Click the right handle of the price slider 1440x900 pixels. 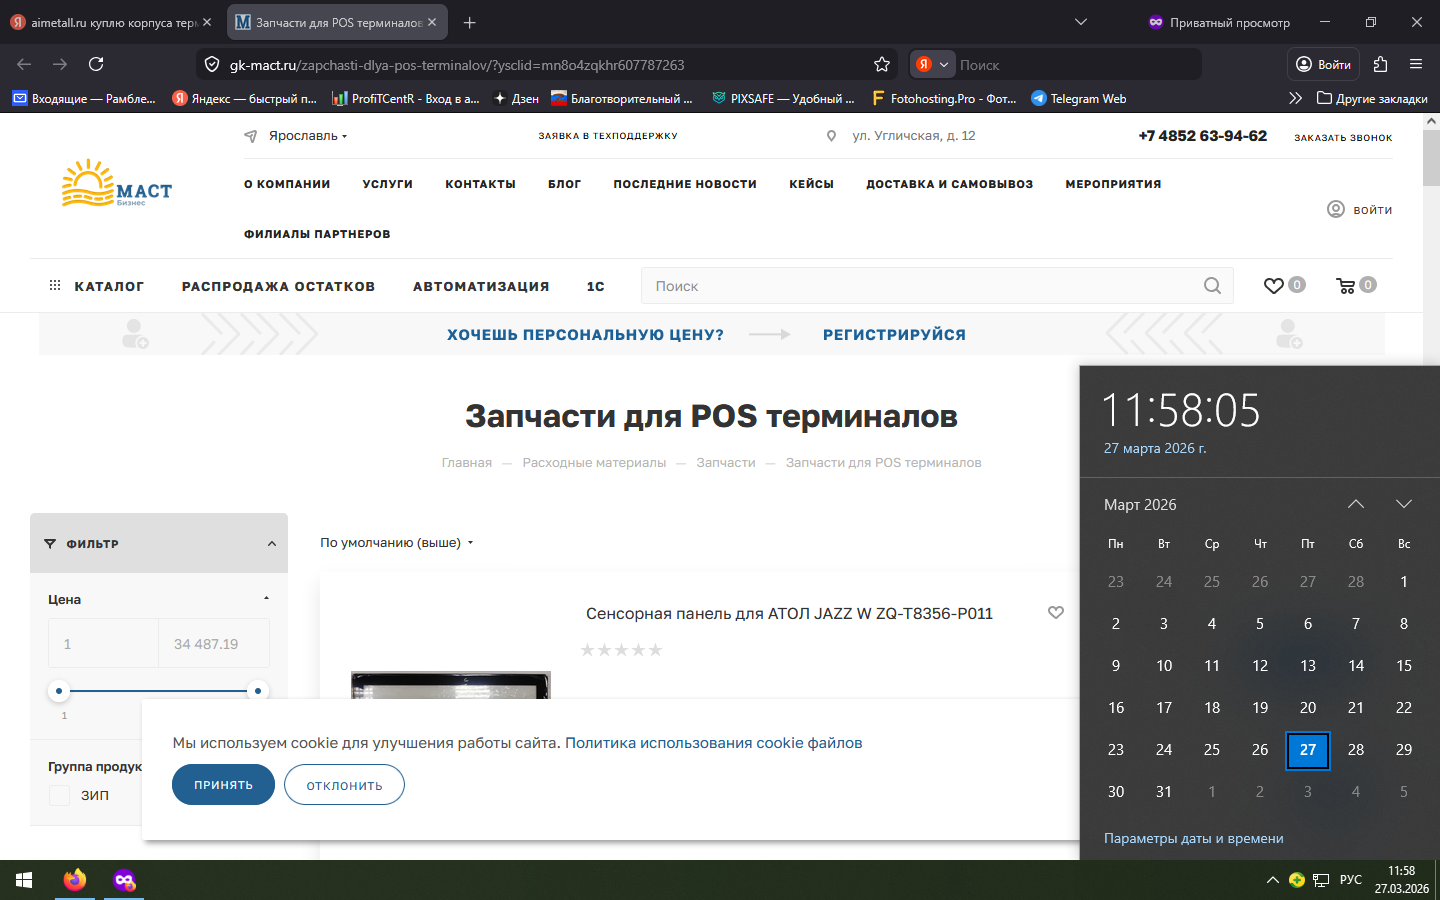[258, 691]
